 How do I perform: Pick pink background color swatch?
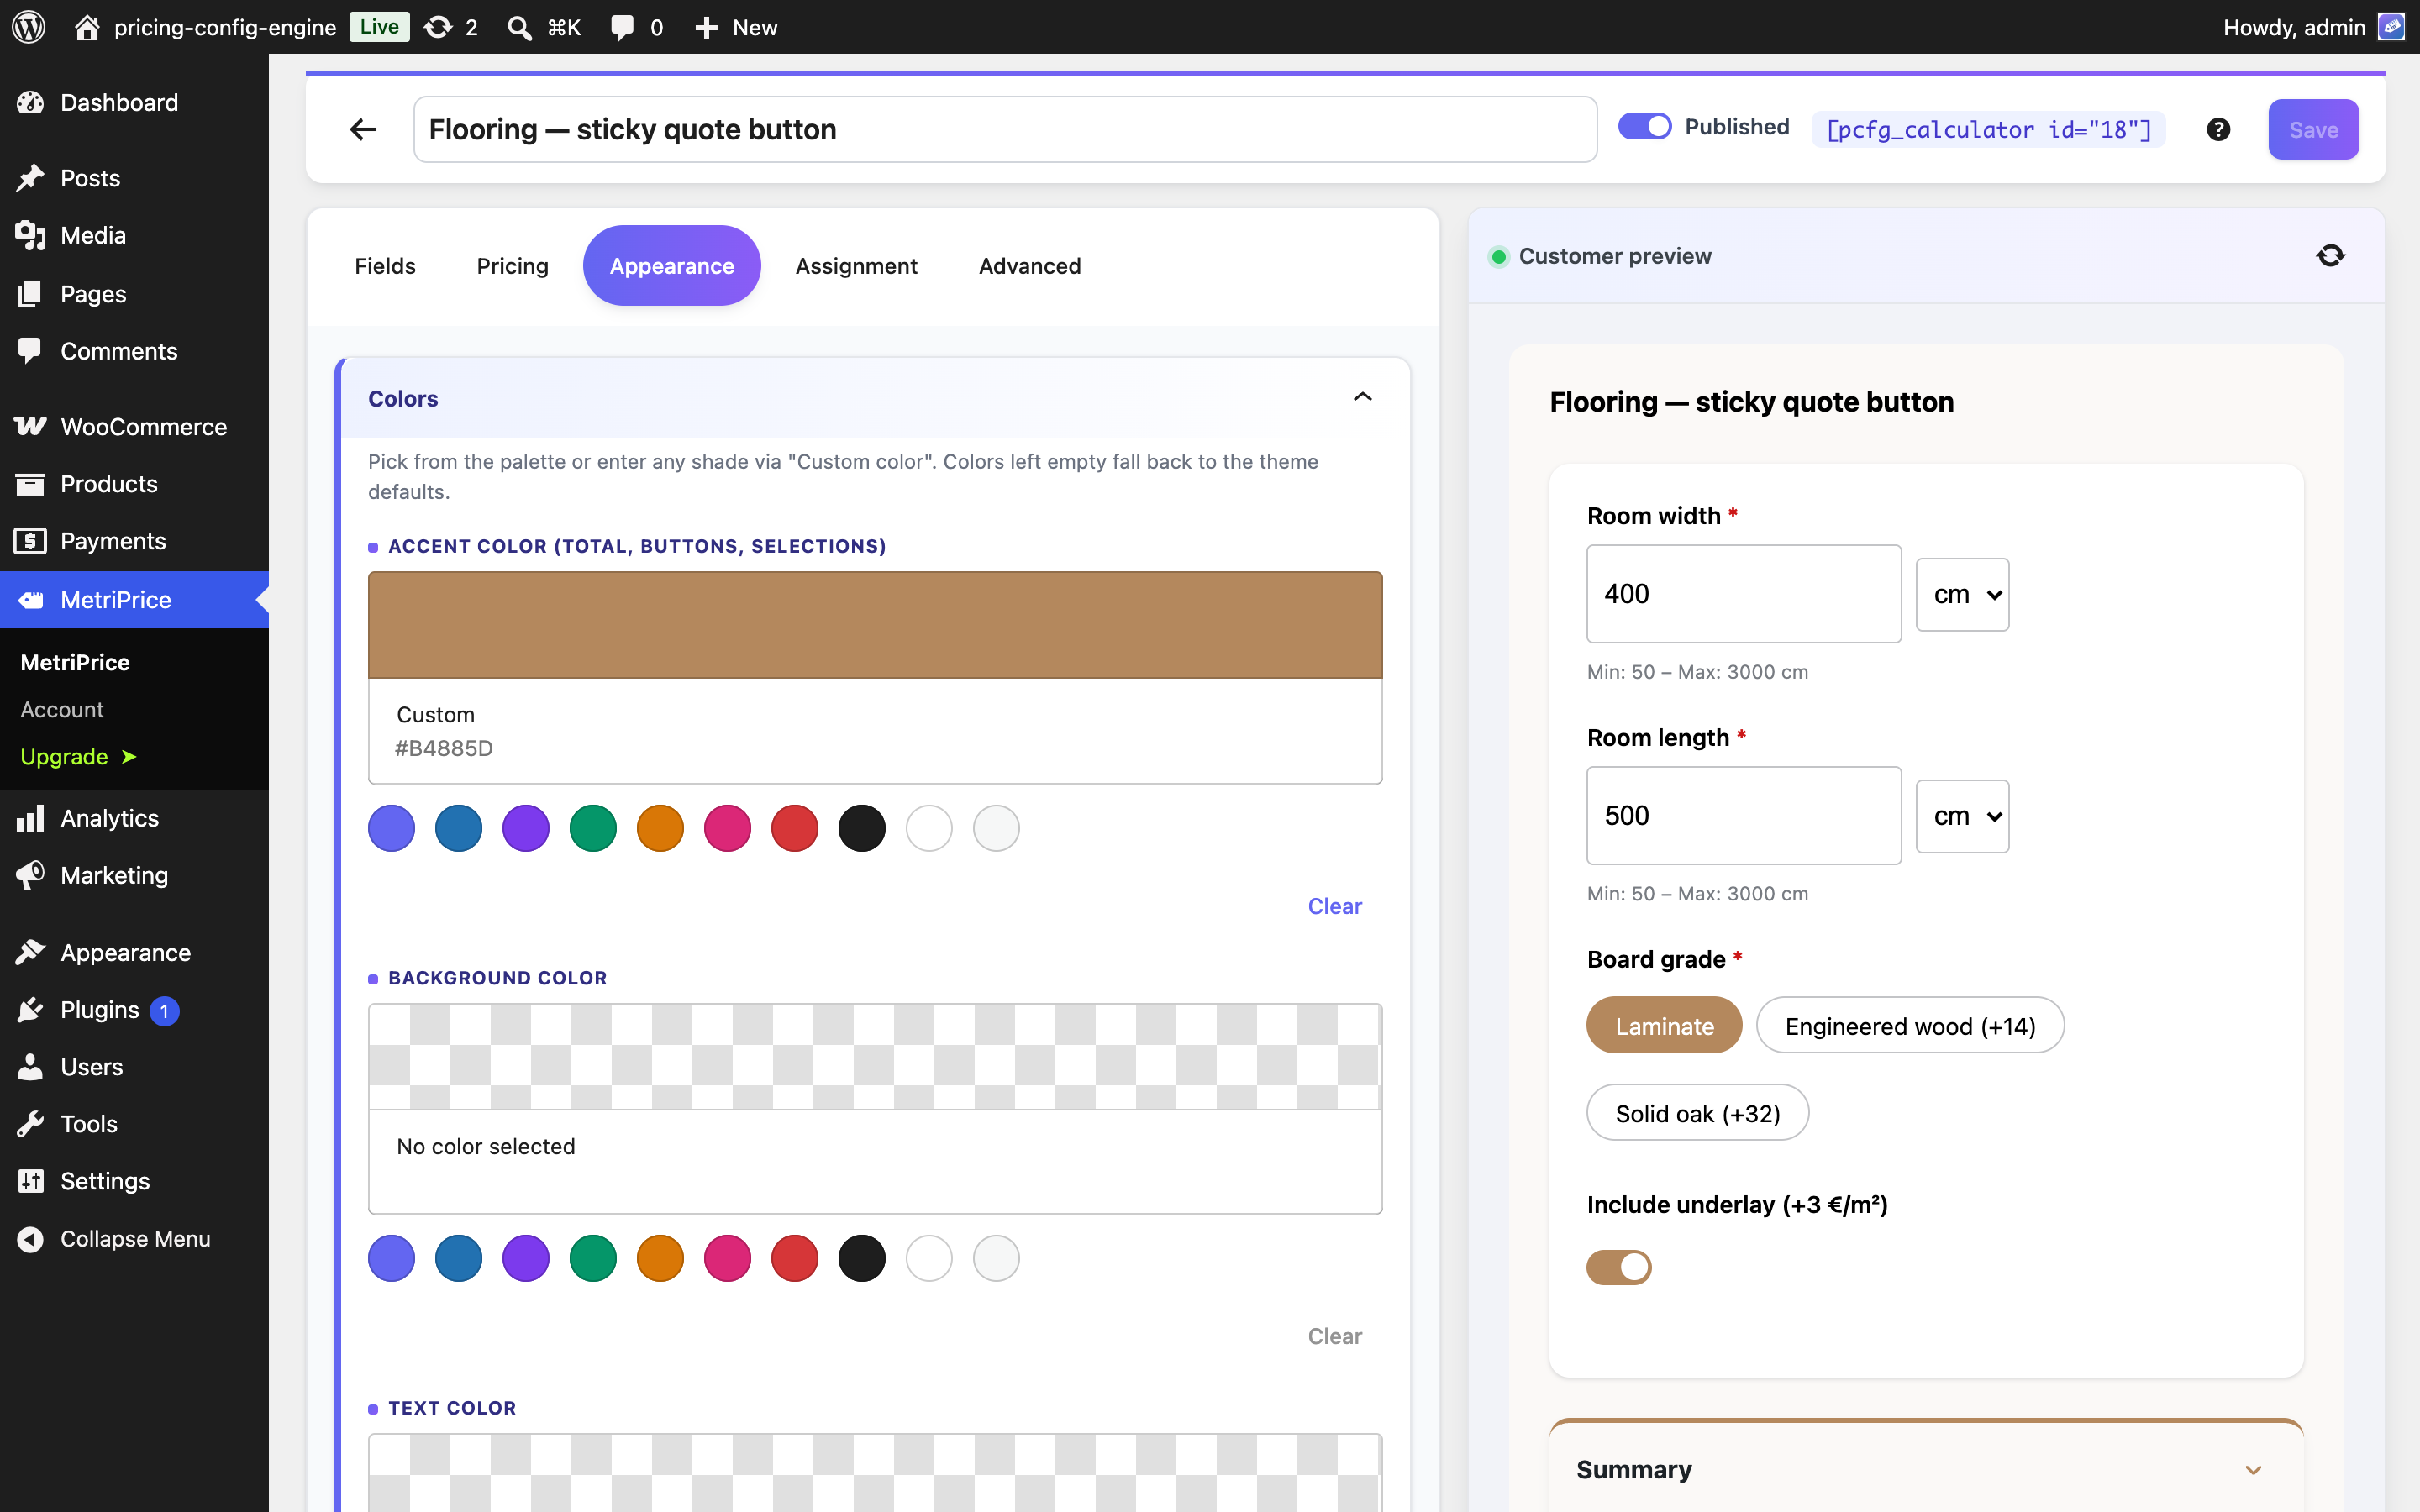click(727, 1258)
